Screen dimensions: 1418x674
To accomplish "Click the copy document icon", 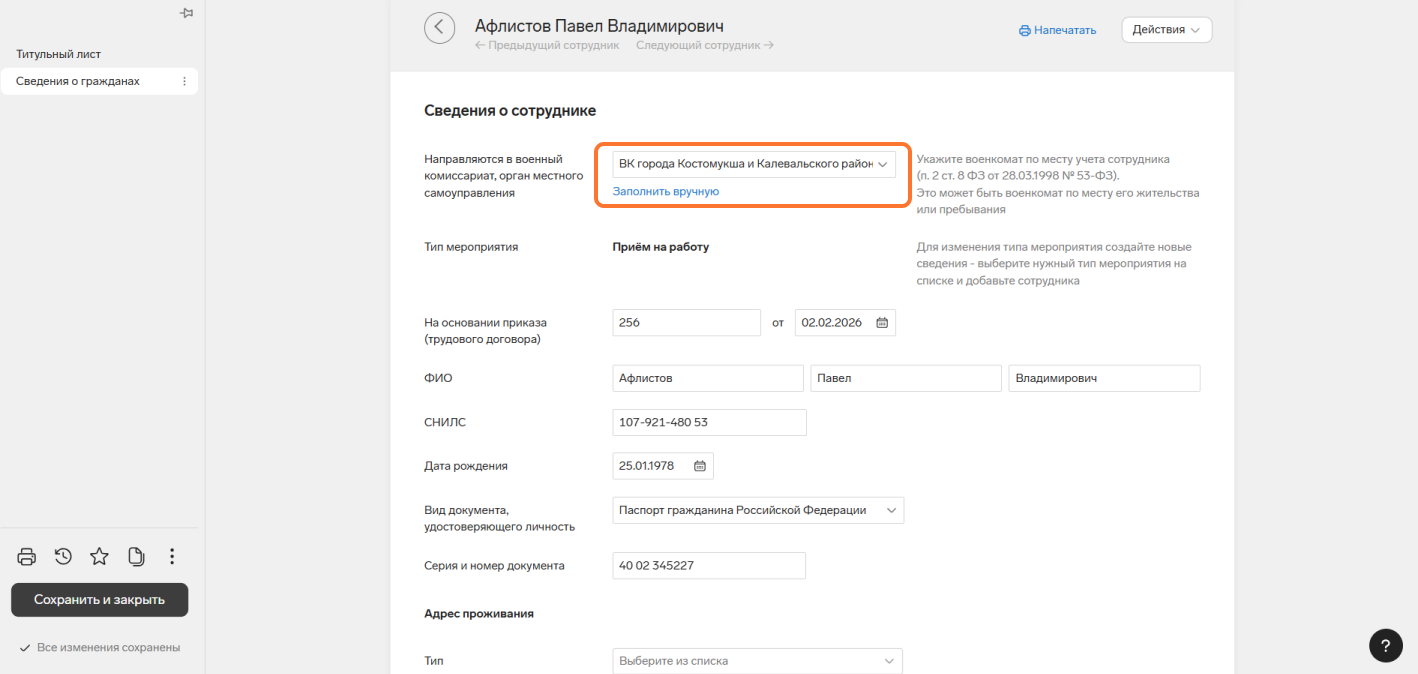I will click(x=136, y=557).
